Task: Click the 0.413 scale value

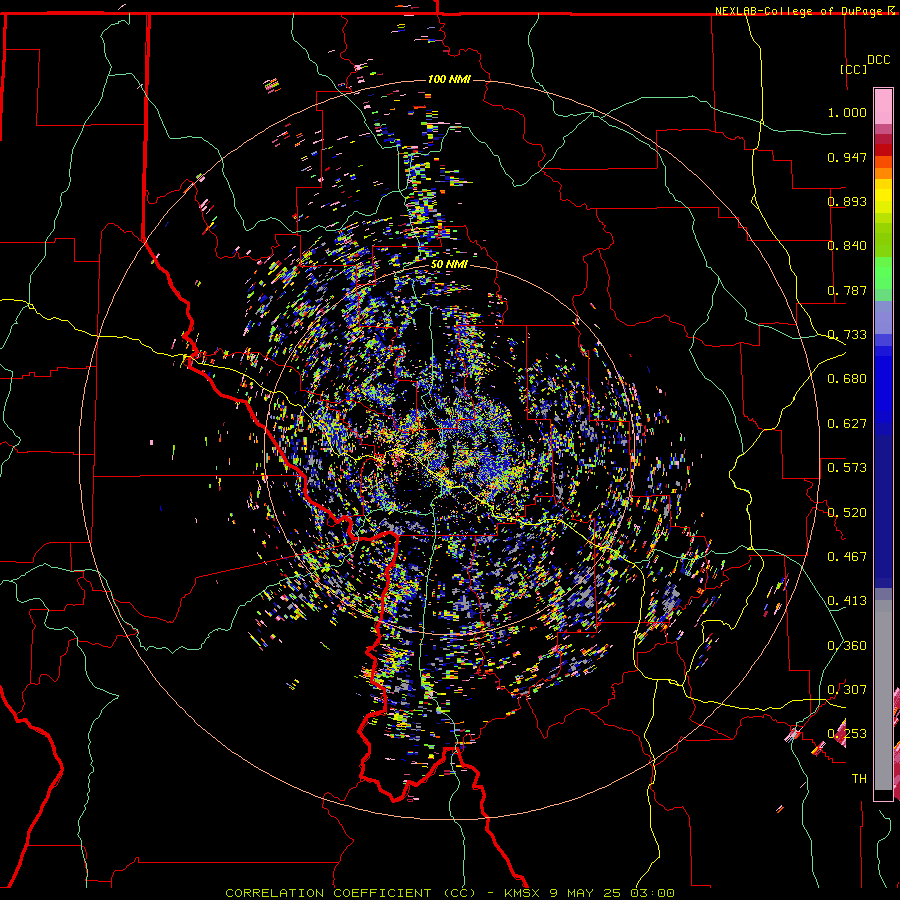Action: click(x=847, y=601)
